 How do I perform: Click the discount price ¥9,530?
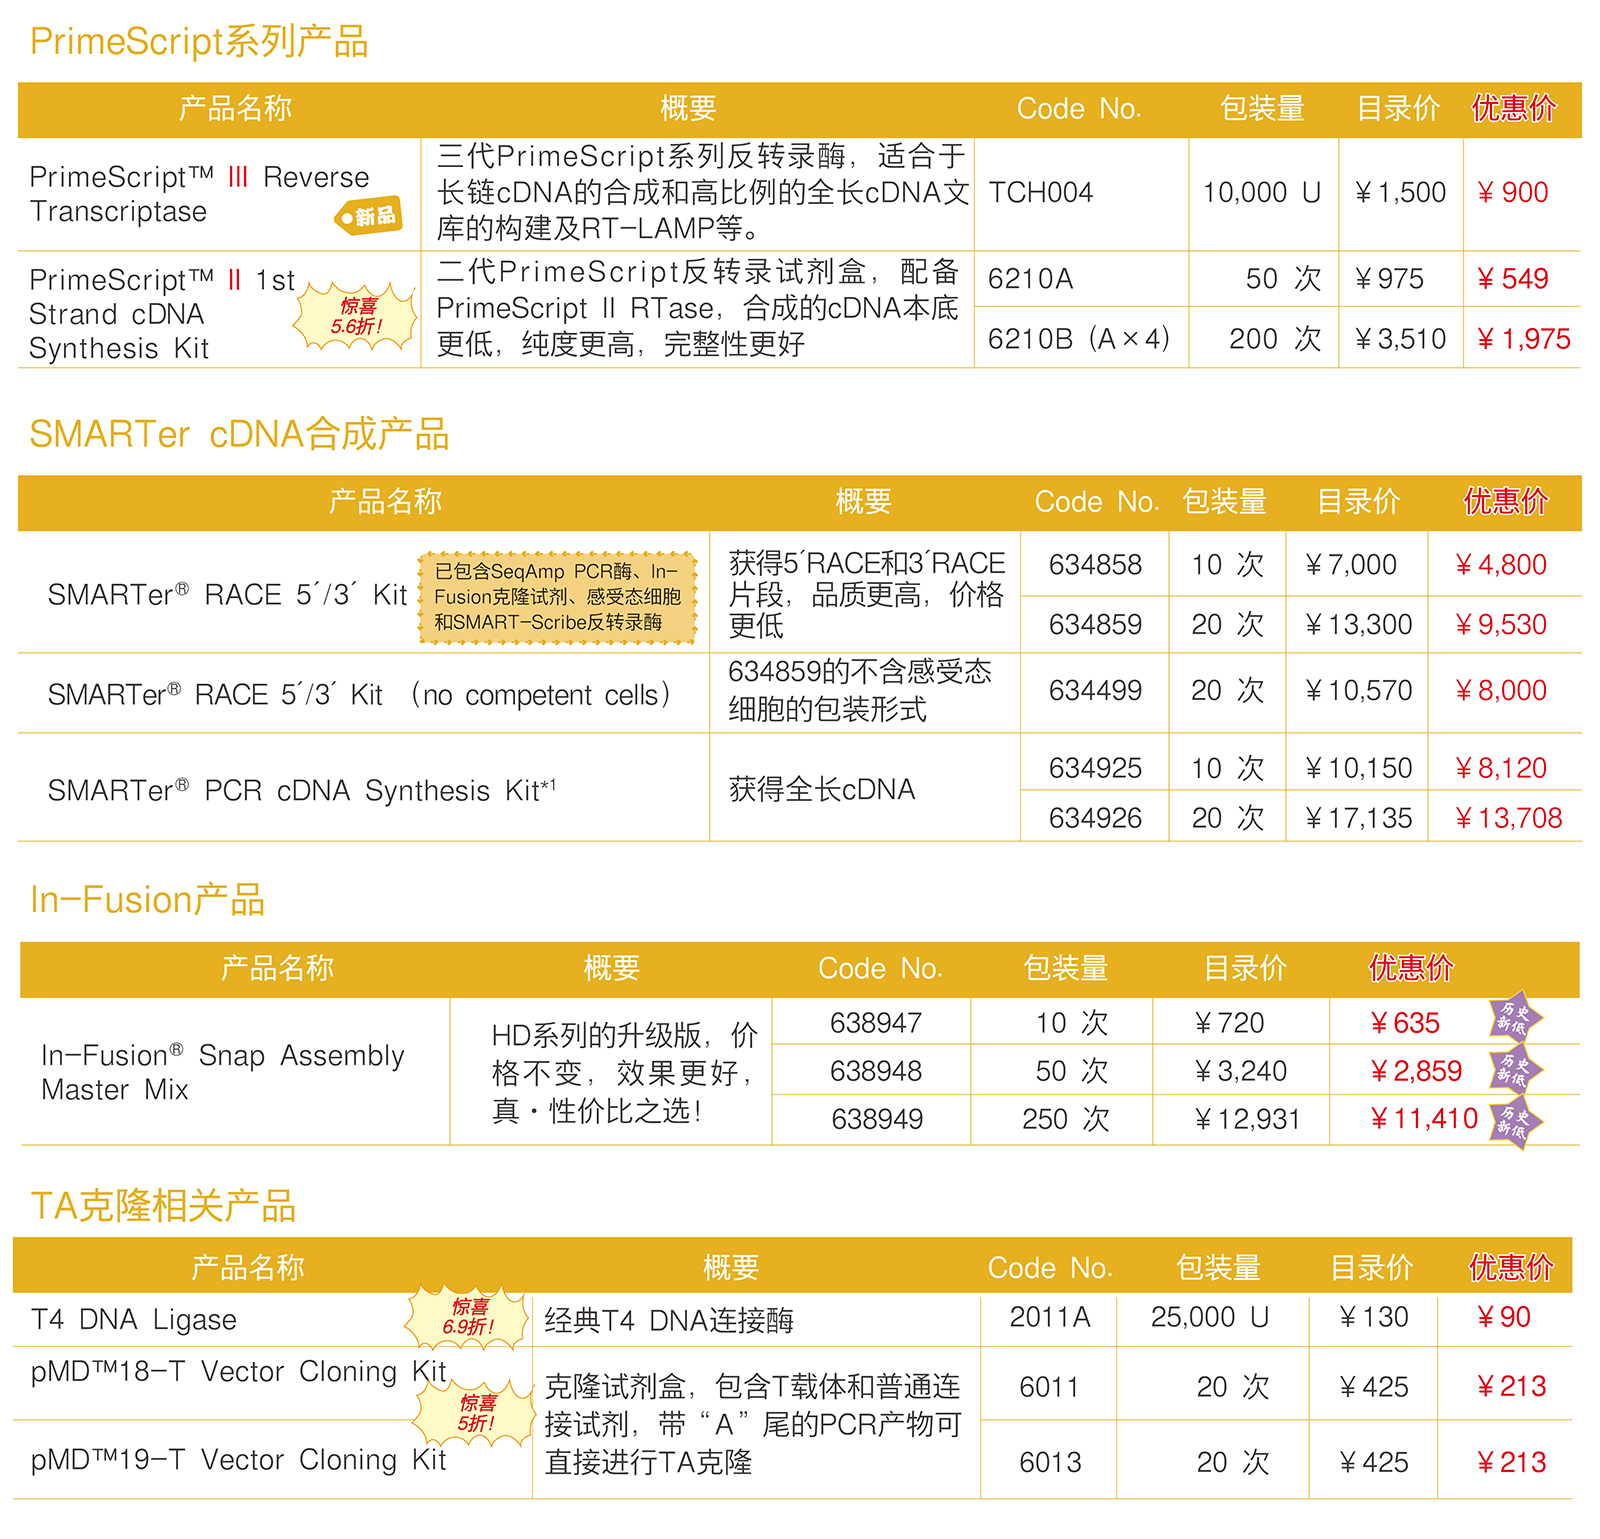tap(1500, 624)
